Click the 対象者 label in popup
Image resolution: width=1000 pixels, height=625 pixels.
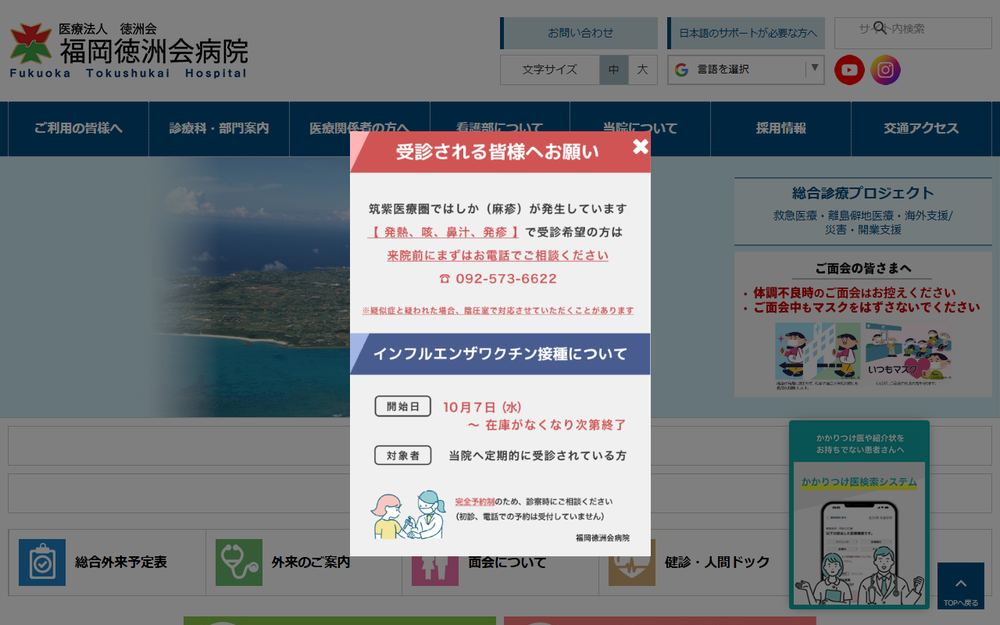coord(403,455)
